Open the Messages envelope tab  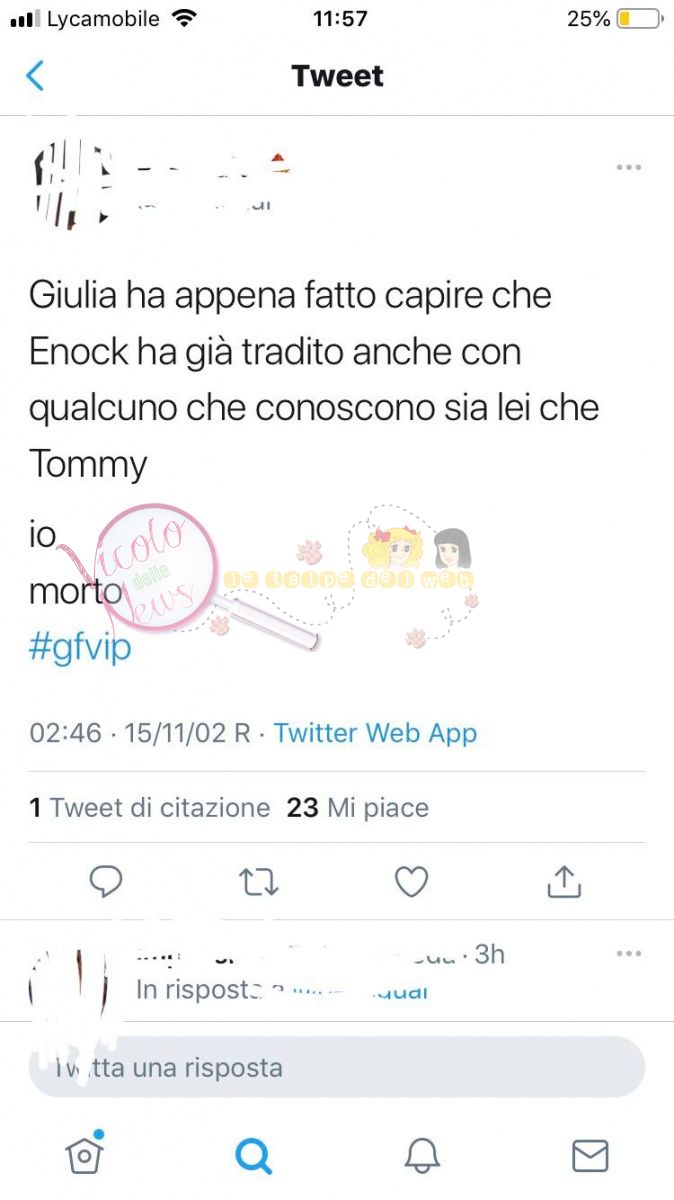coord(590,1156)
